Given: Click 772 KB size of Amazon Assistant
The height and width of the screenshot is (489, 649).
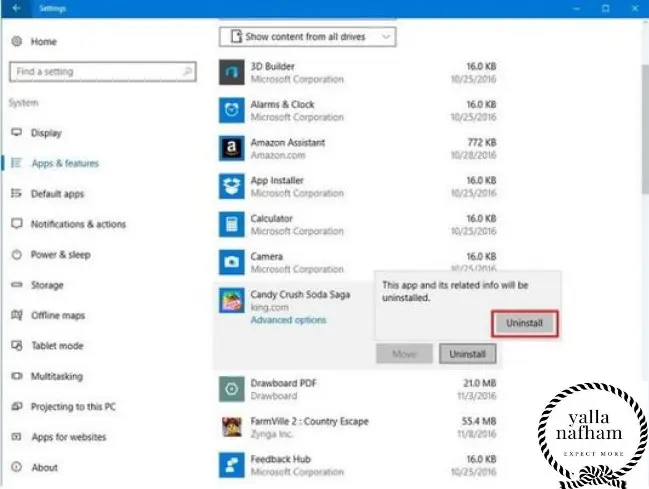Looking at the screenshot, I should tap(481, 142).
